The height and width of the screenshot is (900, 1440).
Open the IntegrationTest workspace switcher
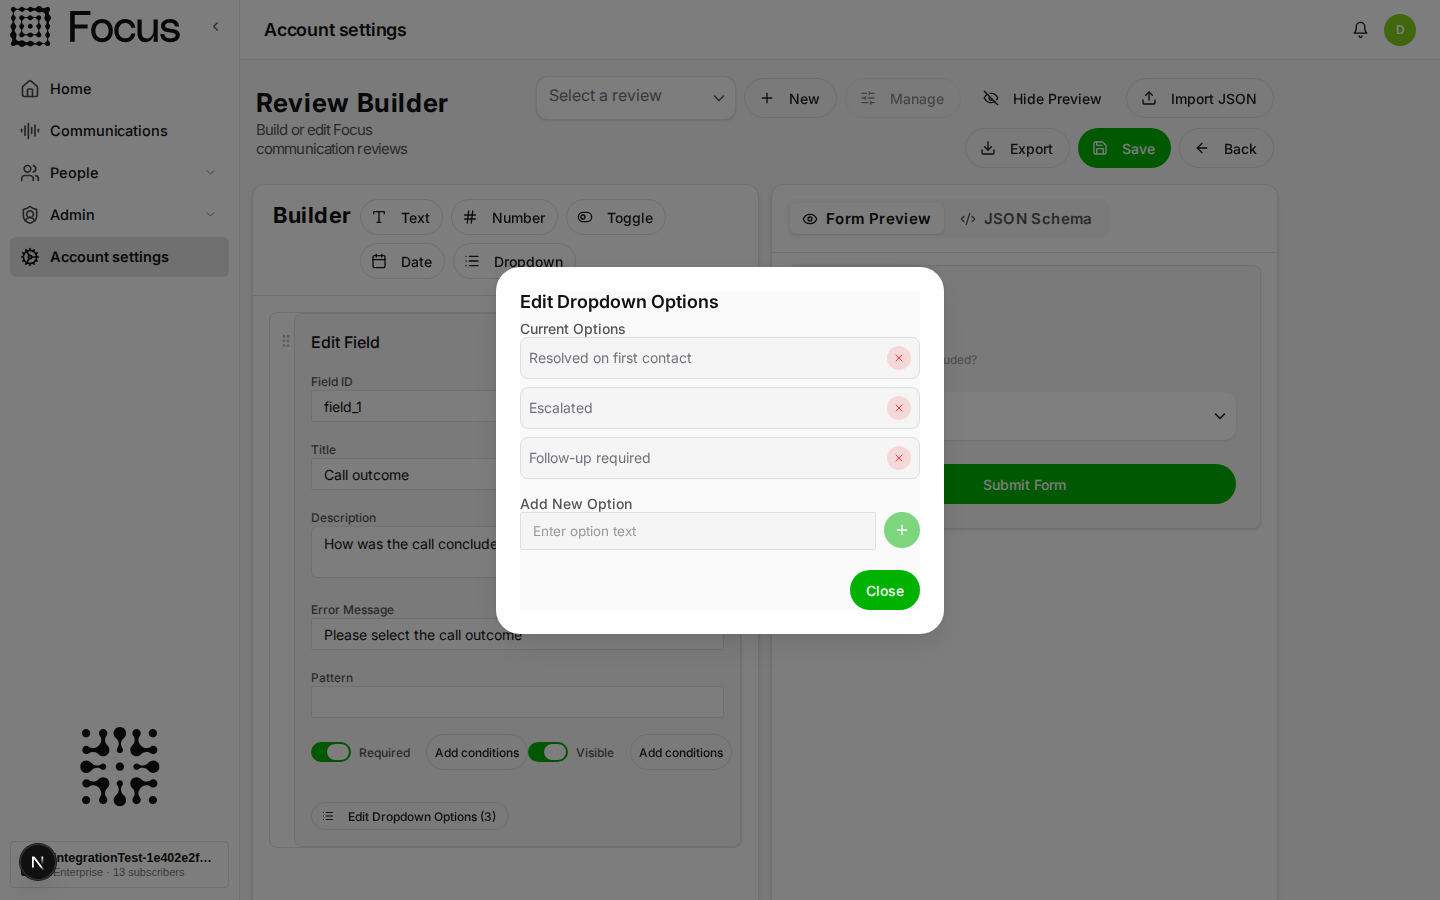(x=119, y=864)
